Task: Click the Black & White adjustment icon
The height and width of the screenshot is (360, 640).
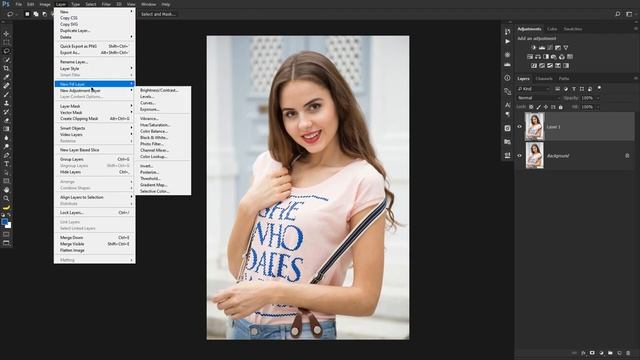Action: tap(546, 57)
